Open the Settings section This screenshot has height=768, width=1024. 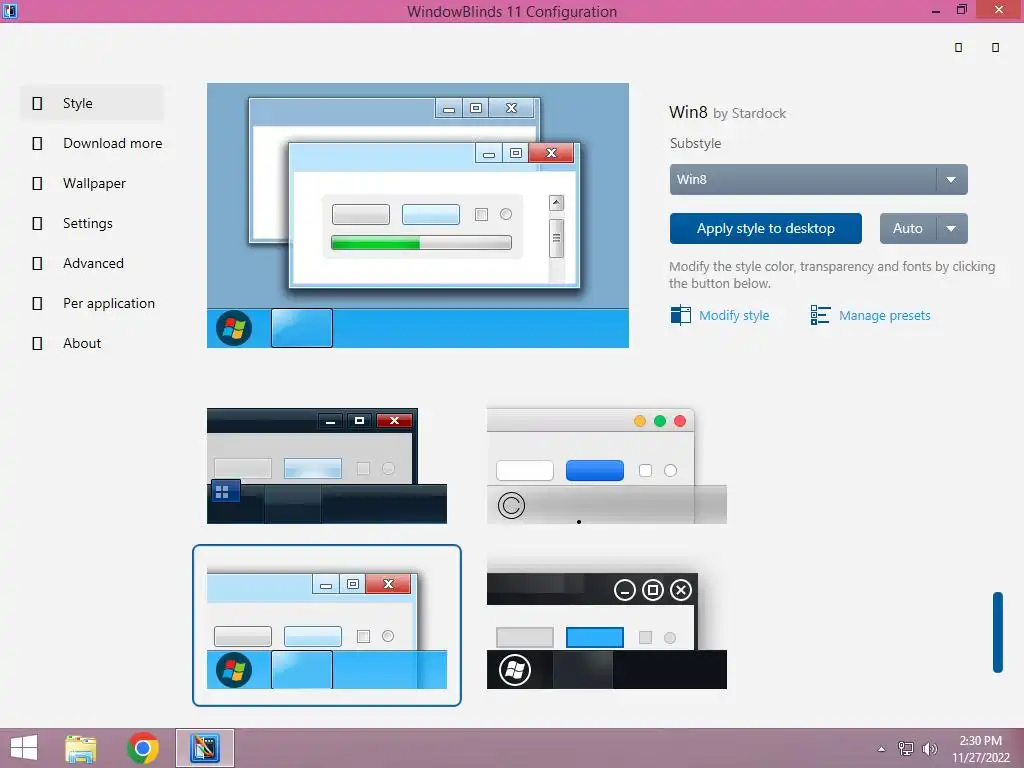click(x=88, y=223)
